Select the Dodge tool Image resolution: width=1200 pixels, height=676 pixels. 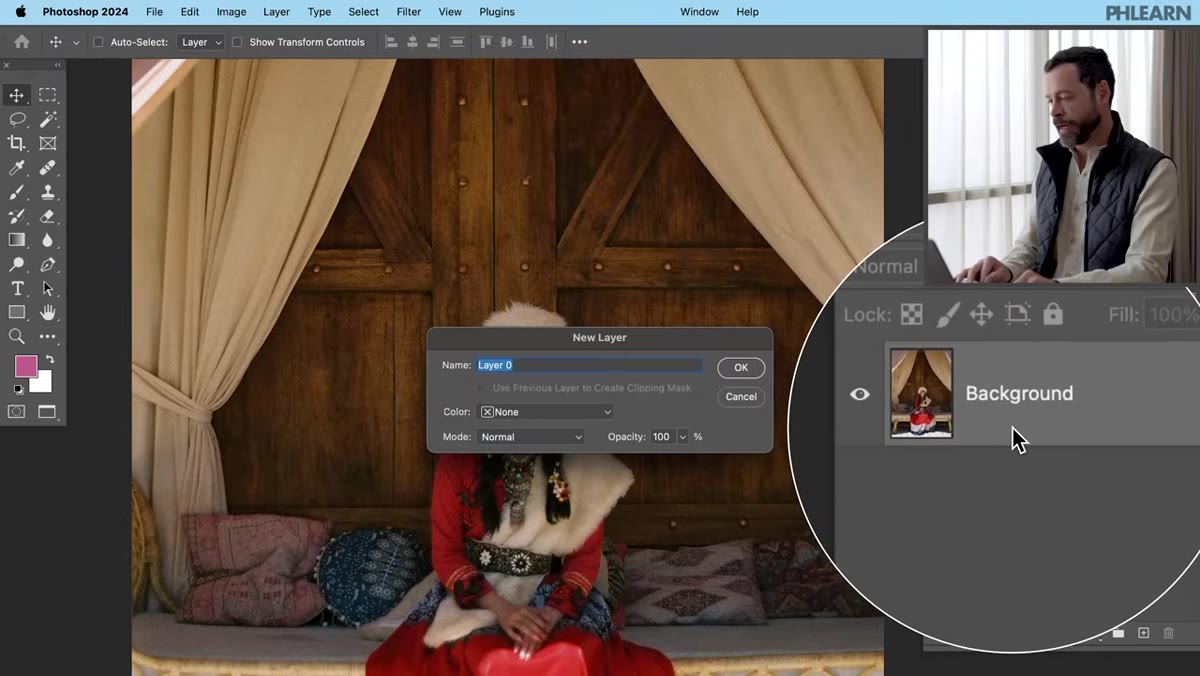17,265
